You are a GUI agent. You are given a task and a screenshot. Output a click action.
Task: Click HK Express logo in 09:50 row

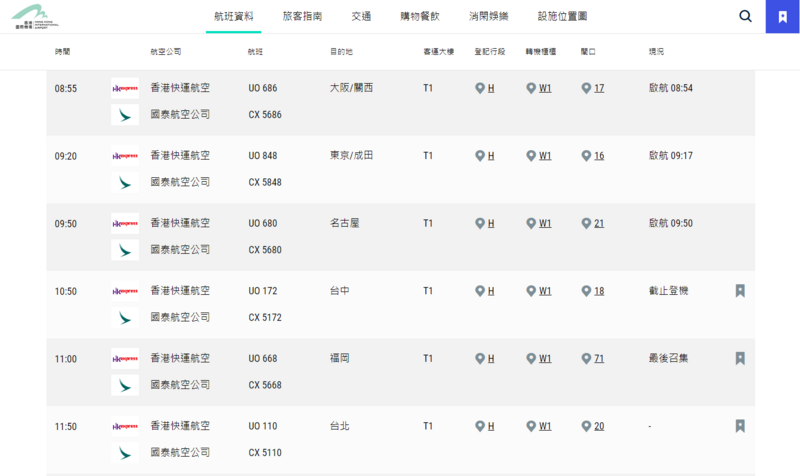pos(125,223)
